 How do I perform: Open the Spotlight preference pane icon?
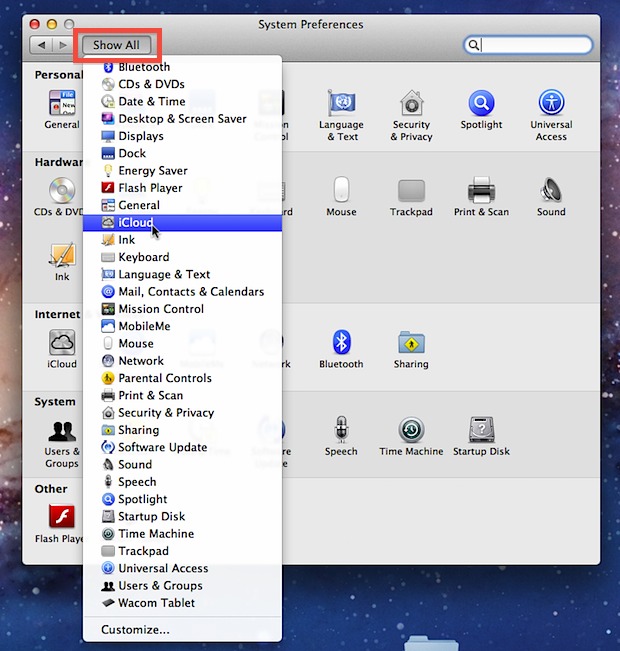tap(481, 103)
